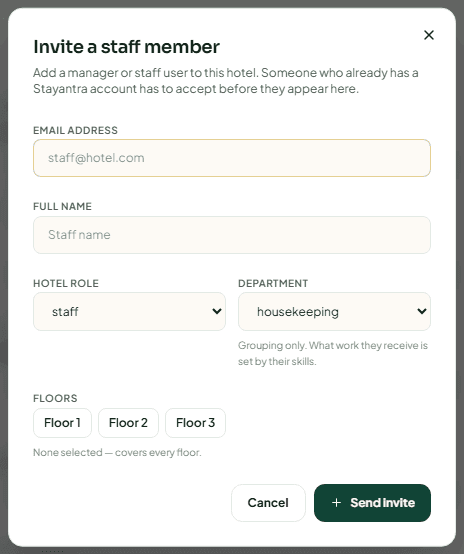Click the 'EMAIL ADDRESS' label

75,130
